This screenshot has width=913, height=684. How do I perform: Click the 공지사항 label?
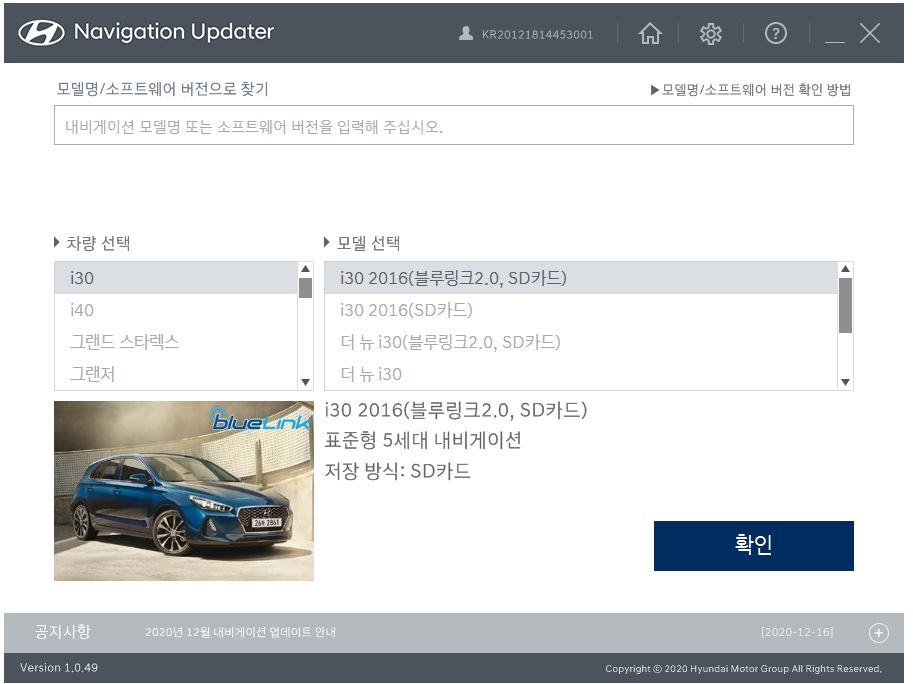pos(62,632)
